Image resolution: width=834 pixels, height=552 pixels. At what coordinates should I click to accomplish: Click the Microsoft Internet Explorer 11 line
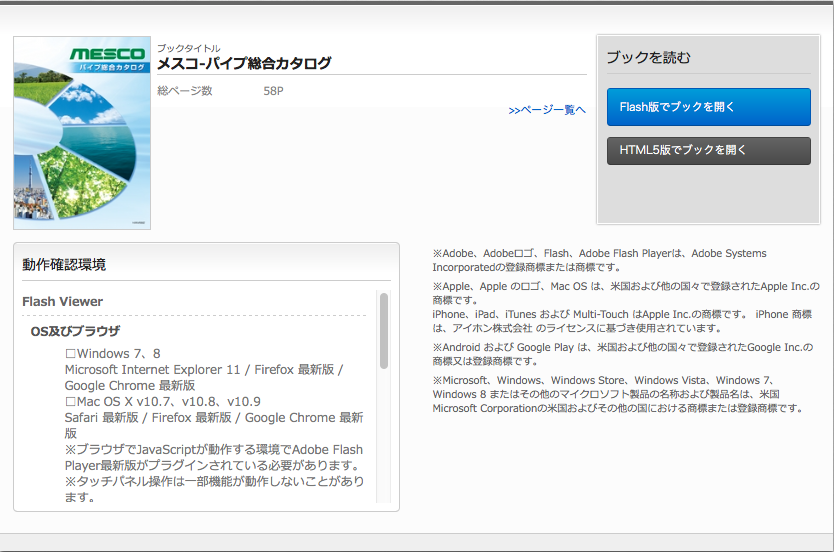[x=204, y=378]
